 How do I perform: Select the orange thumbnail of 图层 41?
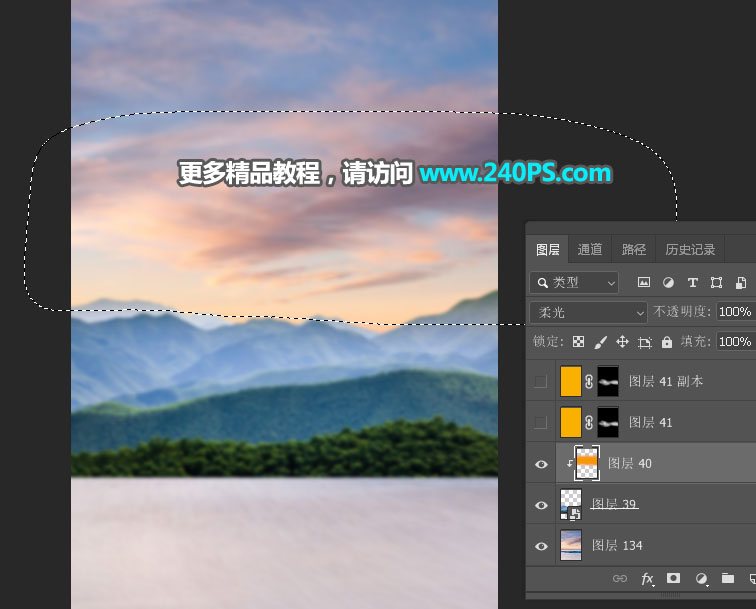[x=570, y=422]
